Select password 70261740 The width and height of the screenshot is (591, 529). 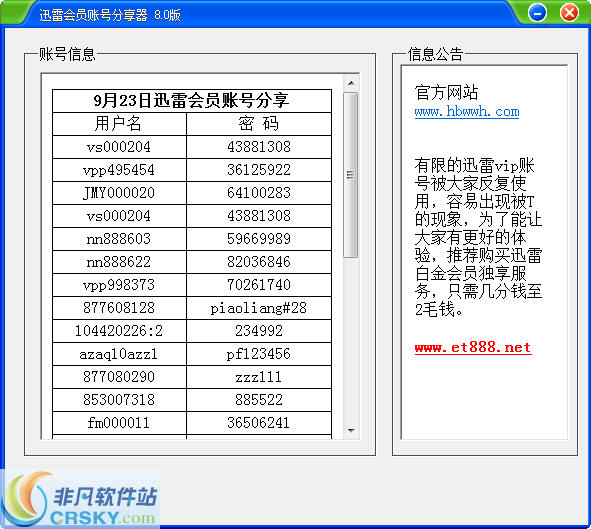pyautogui.click(x=259, y=285)
